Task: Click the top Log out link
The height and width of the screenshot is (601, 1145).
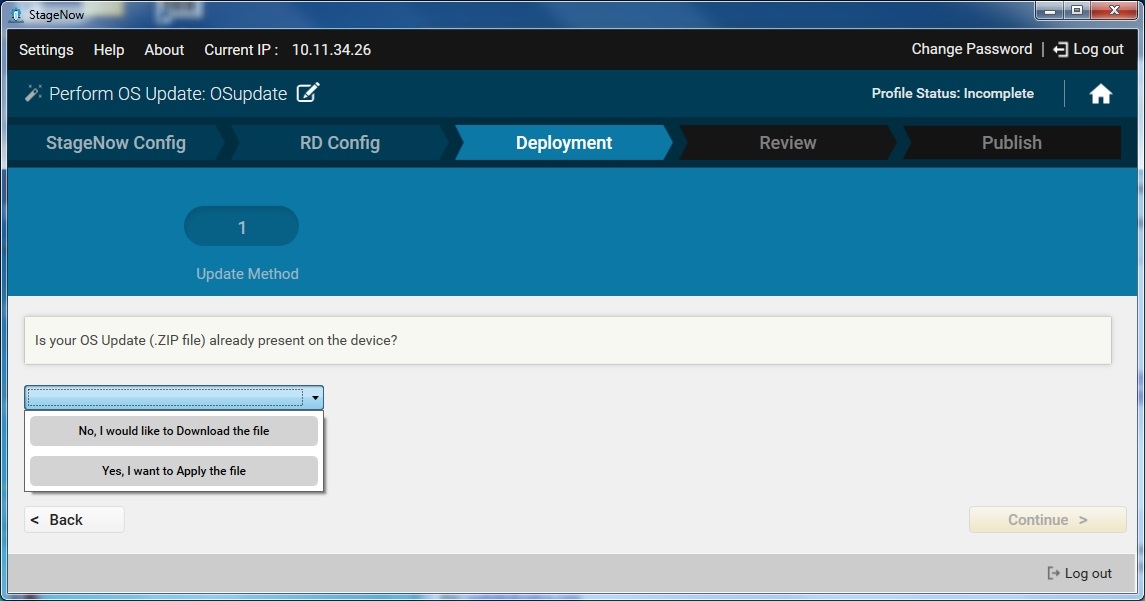Action: tap(1088, 49)
